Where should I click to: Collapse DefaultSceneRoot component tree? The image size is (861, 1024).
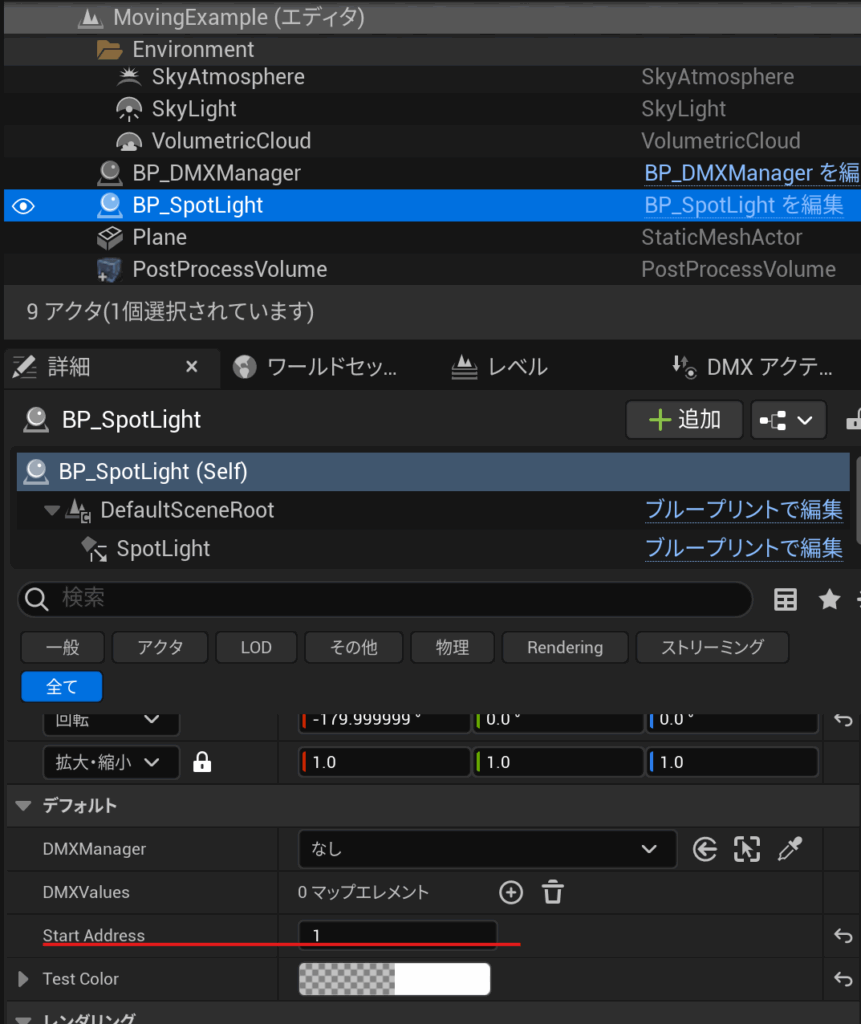(x=52, y=510)
